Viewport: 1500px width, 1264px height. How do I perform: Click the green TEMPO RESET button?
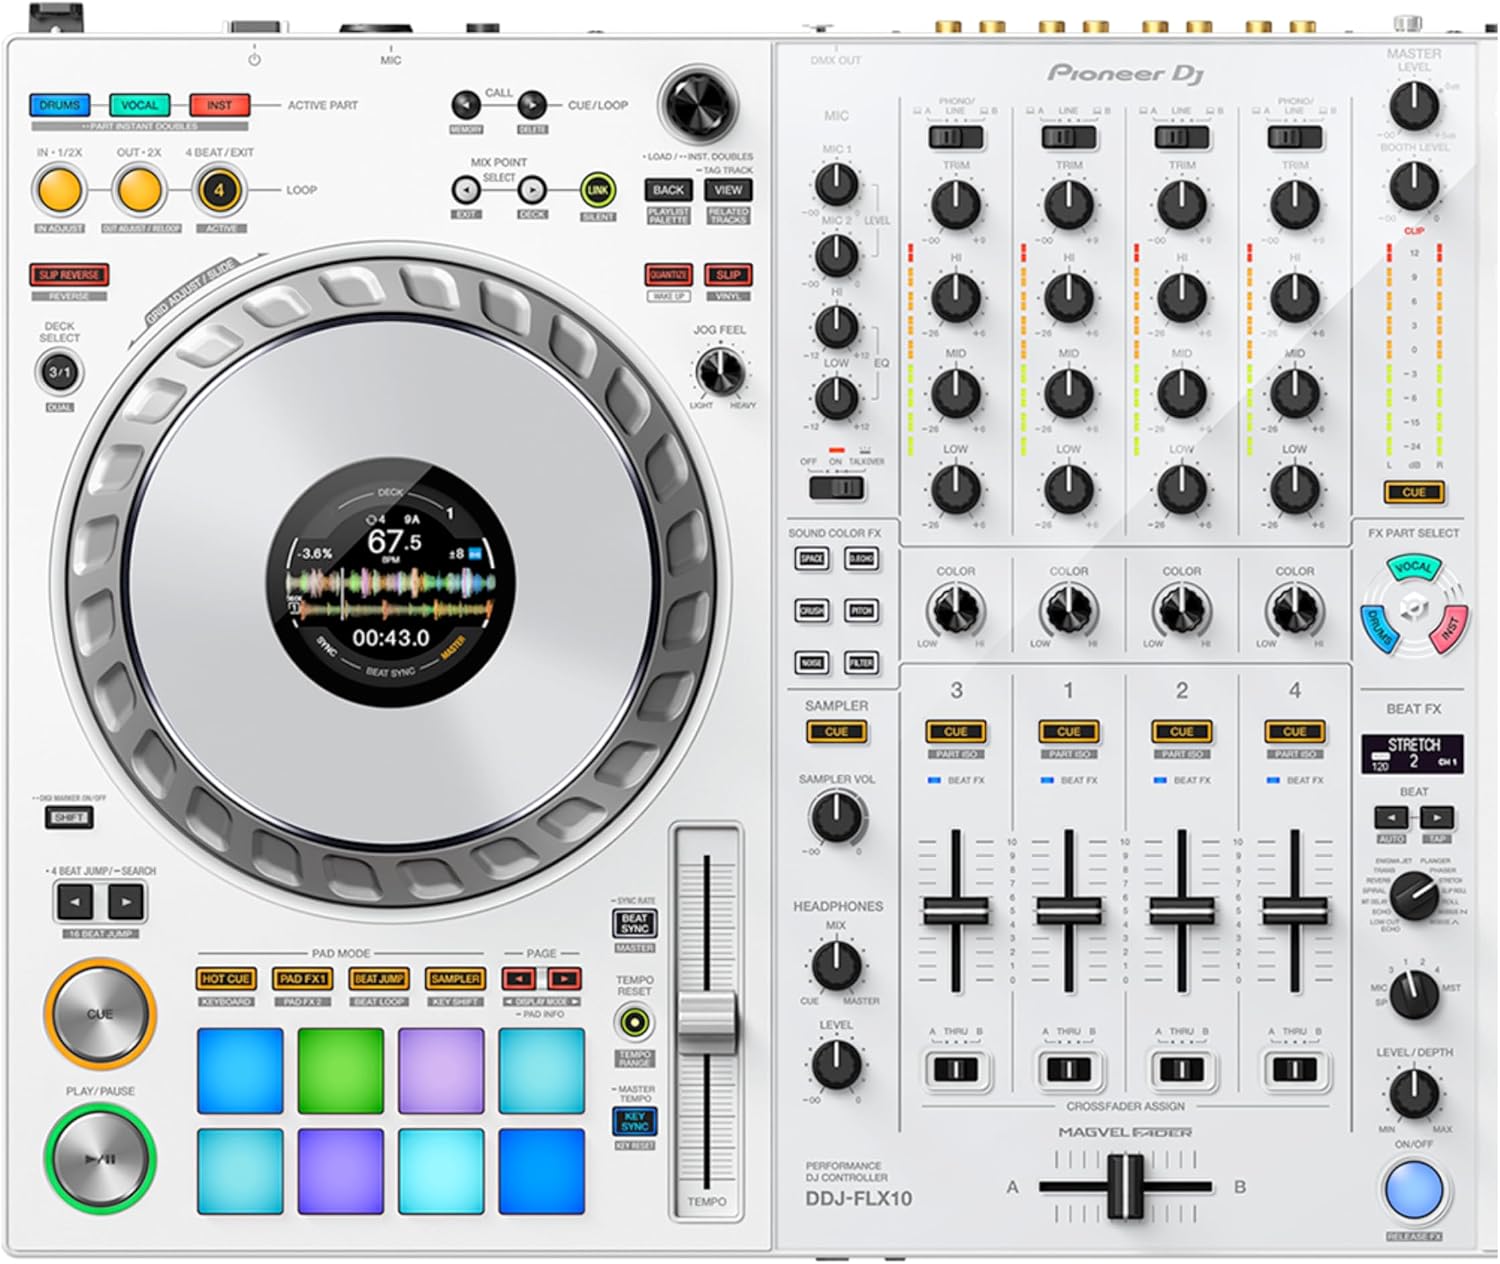(x=634, y=1023)
